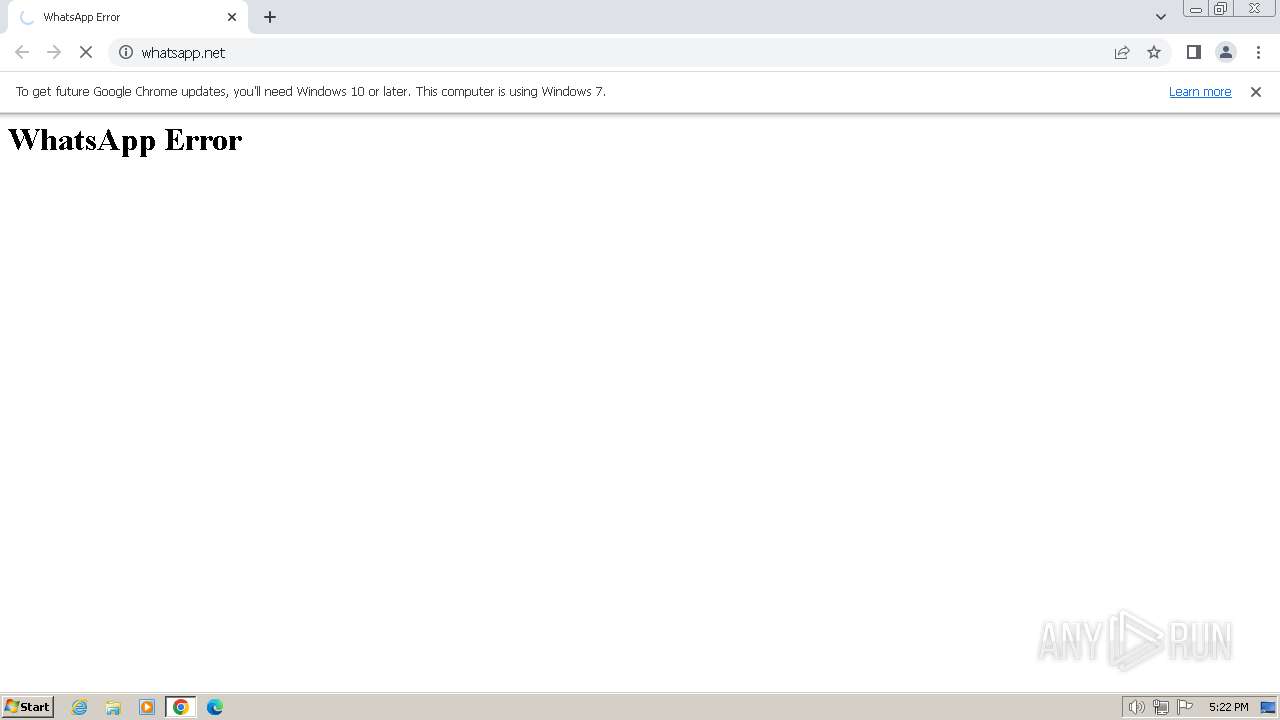
Task: Click the WhatsApp Error heading
Action: [125, 140]
